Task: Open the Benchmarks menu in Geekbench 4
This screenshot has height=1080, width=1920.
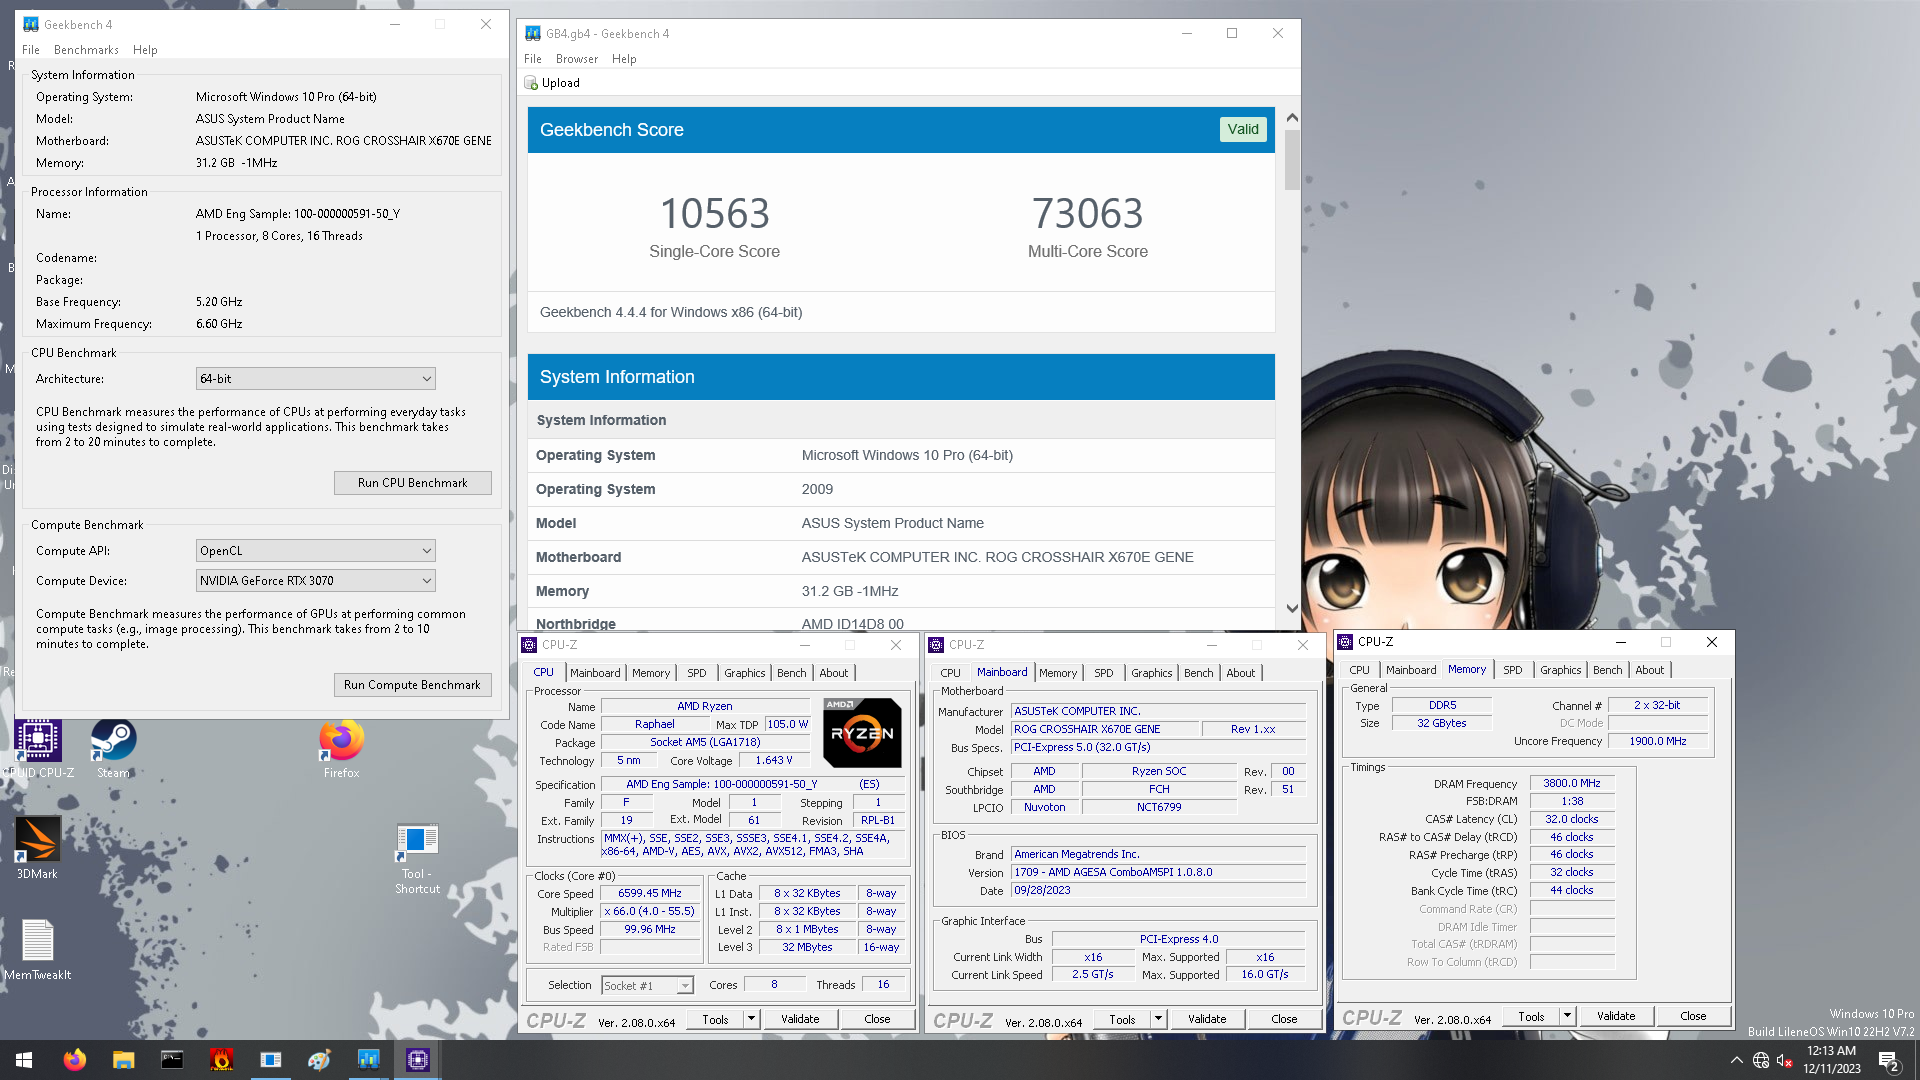Action: [86, 50]
